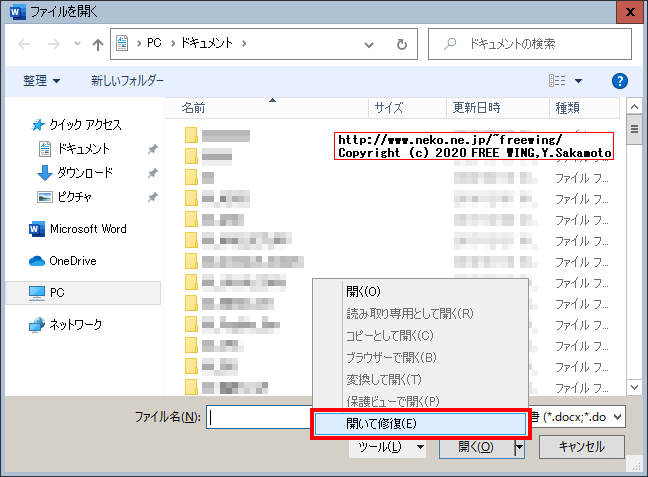
Task: Click the キャンセル button
Action: pyautogui.click(x=581, y=447)
